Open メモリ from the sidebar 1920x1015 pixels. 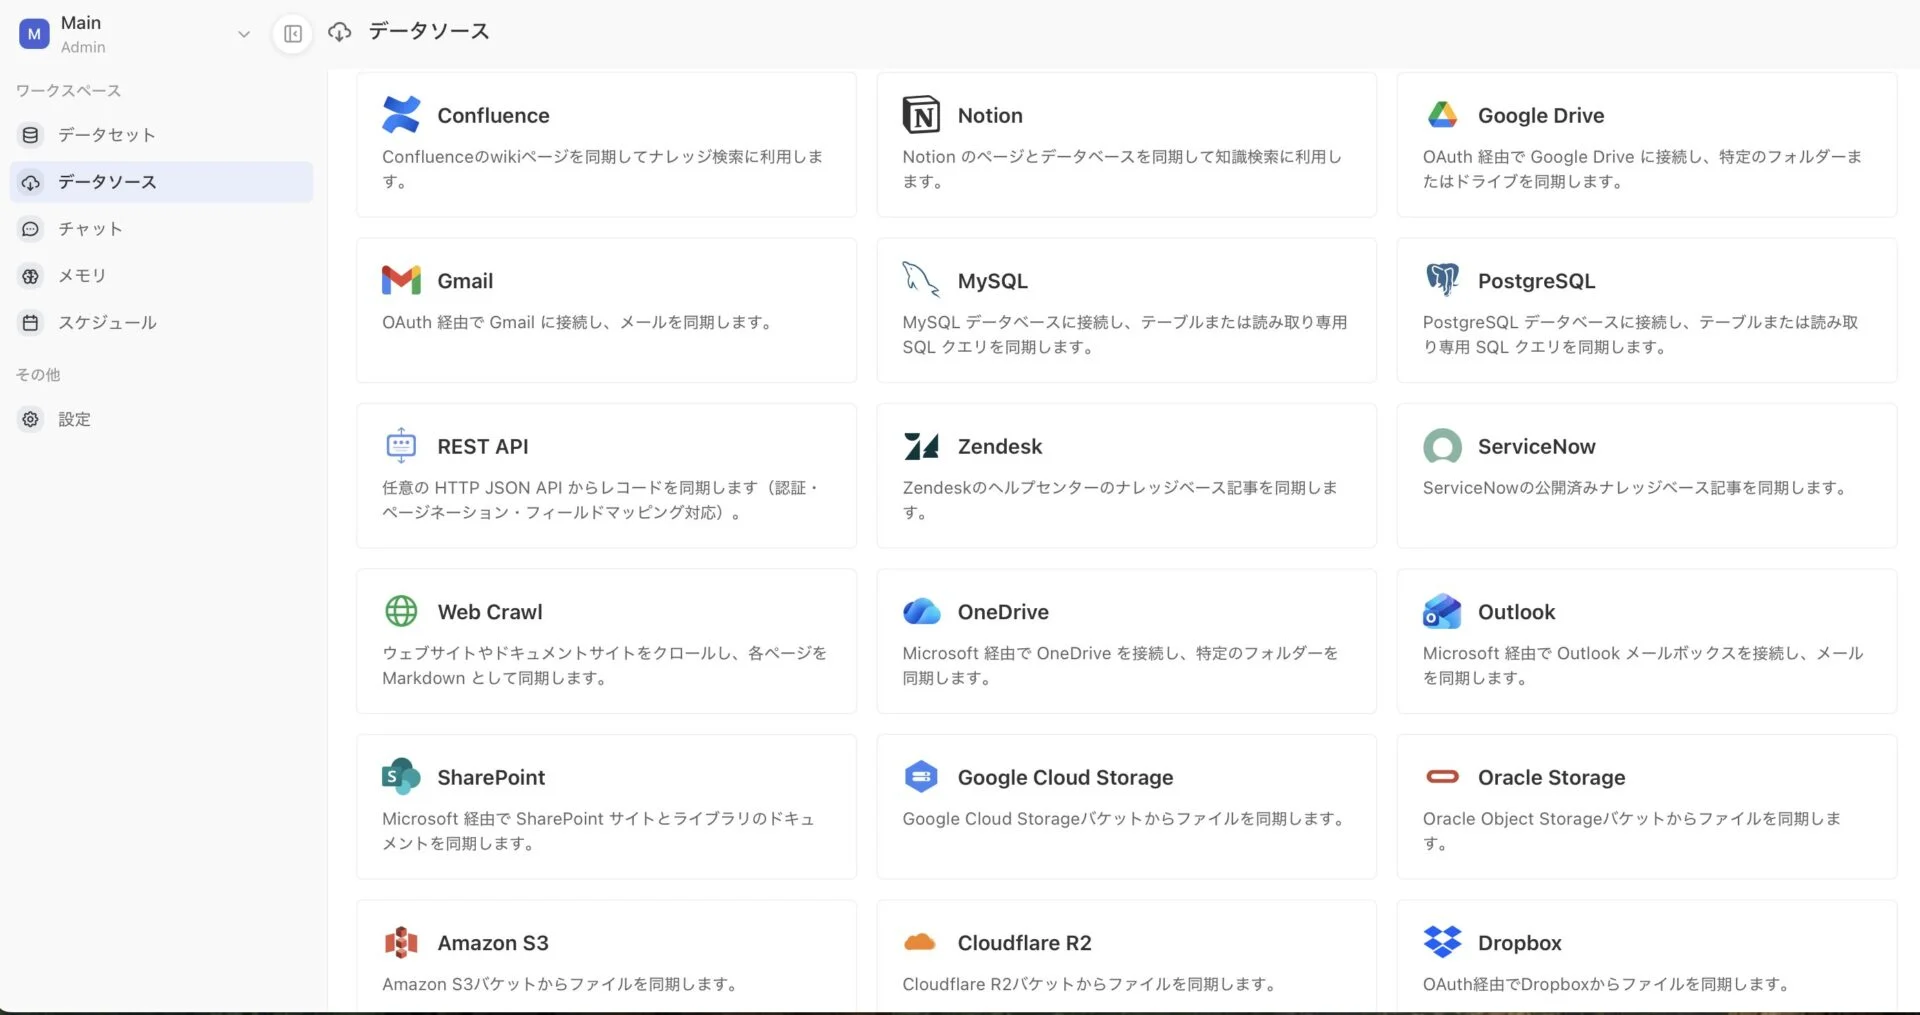point(161,276)
